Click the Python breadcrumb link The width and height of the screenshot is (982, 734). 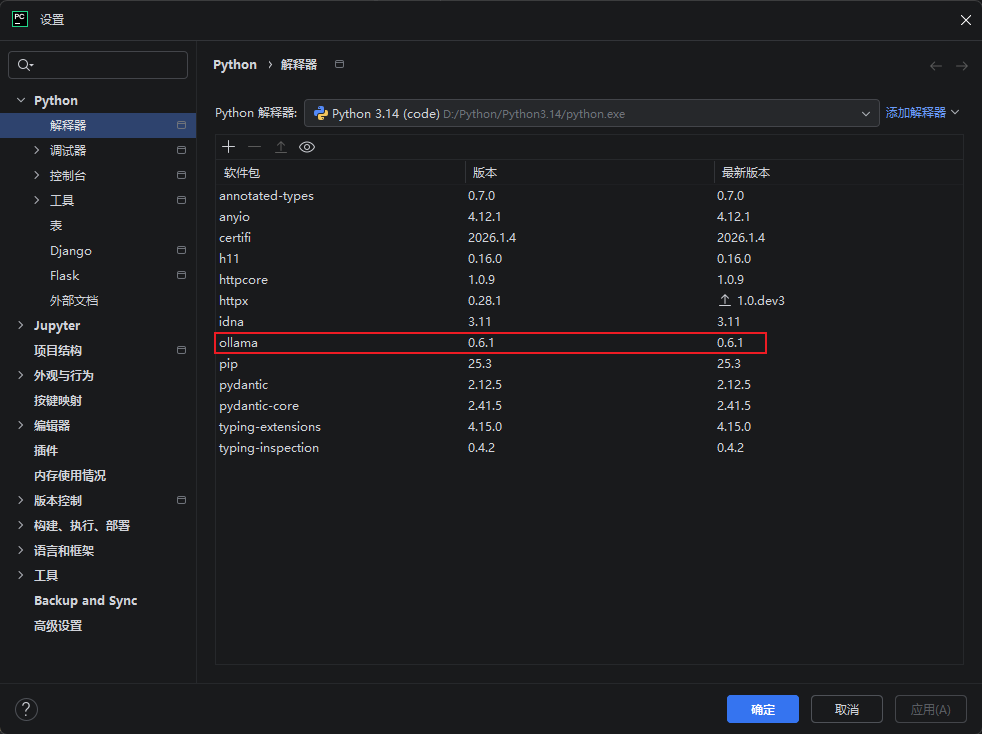coord(235,65)
